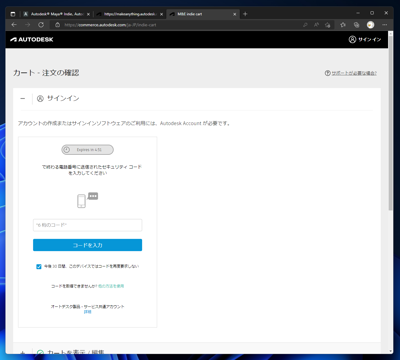The width and height of the screenshot is (400, 360).
Task: Click the browser back arrow
Action: click(x=14, y=25)
